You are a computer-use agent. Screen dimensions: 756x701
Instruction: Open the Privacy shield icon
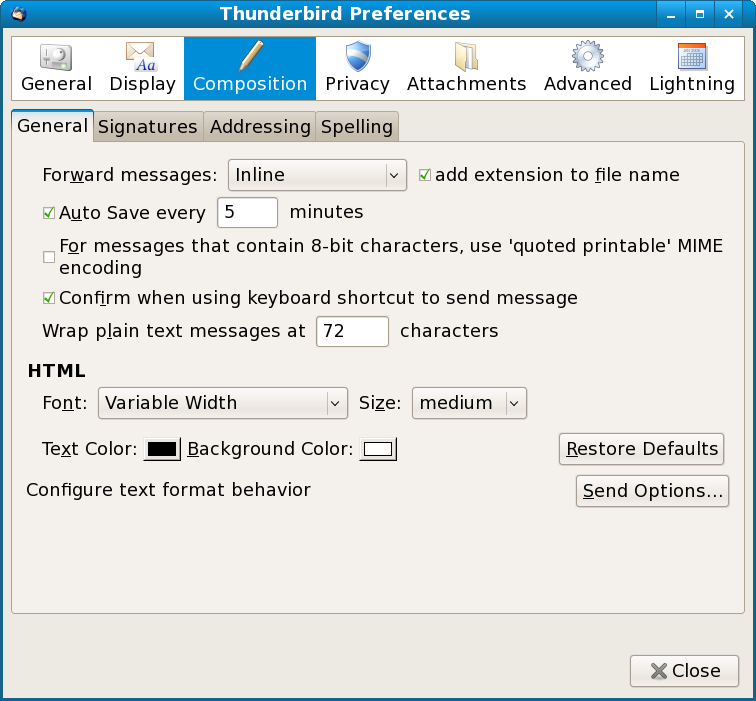(x=358, y=56)
